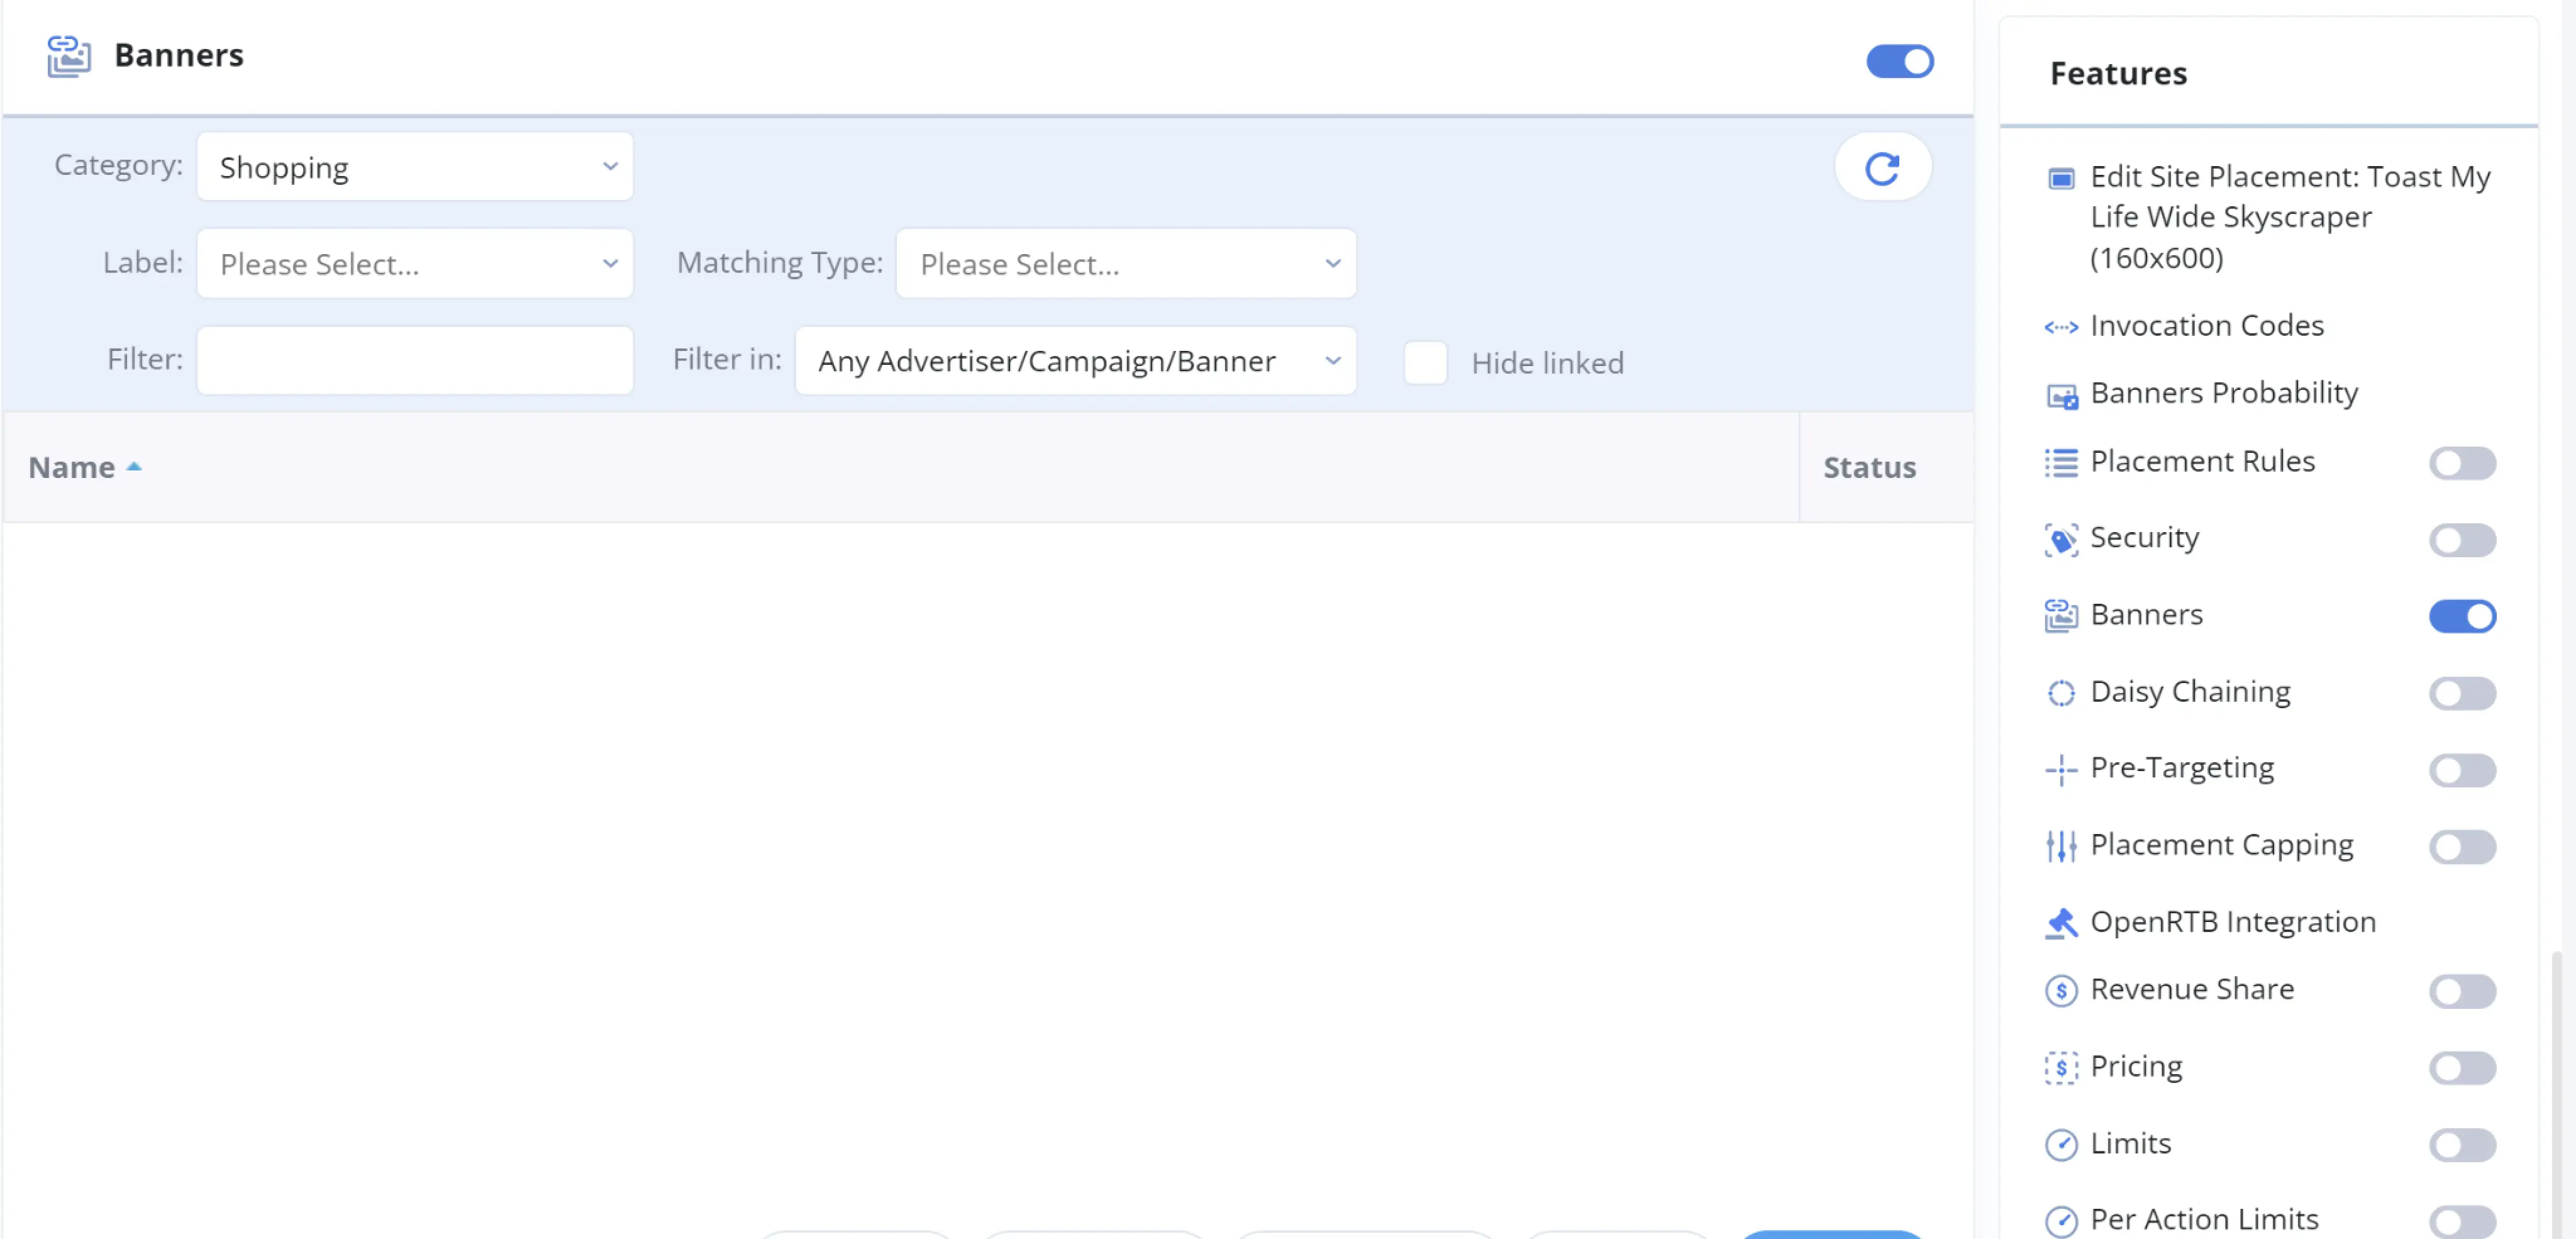Enable the Placement Rules toggle

[2462, 463]
